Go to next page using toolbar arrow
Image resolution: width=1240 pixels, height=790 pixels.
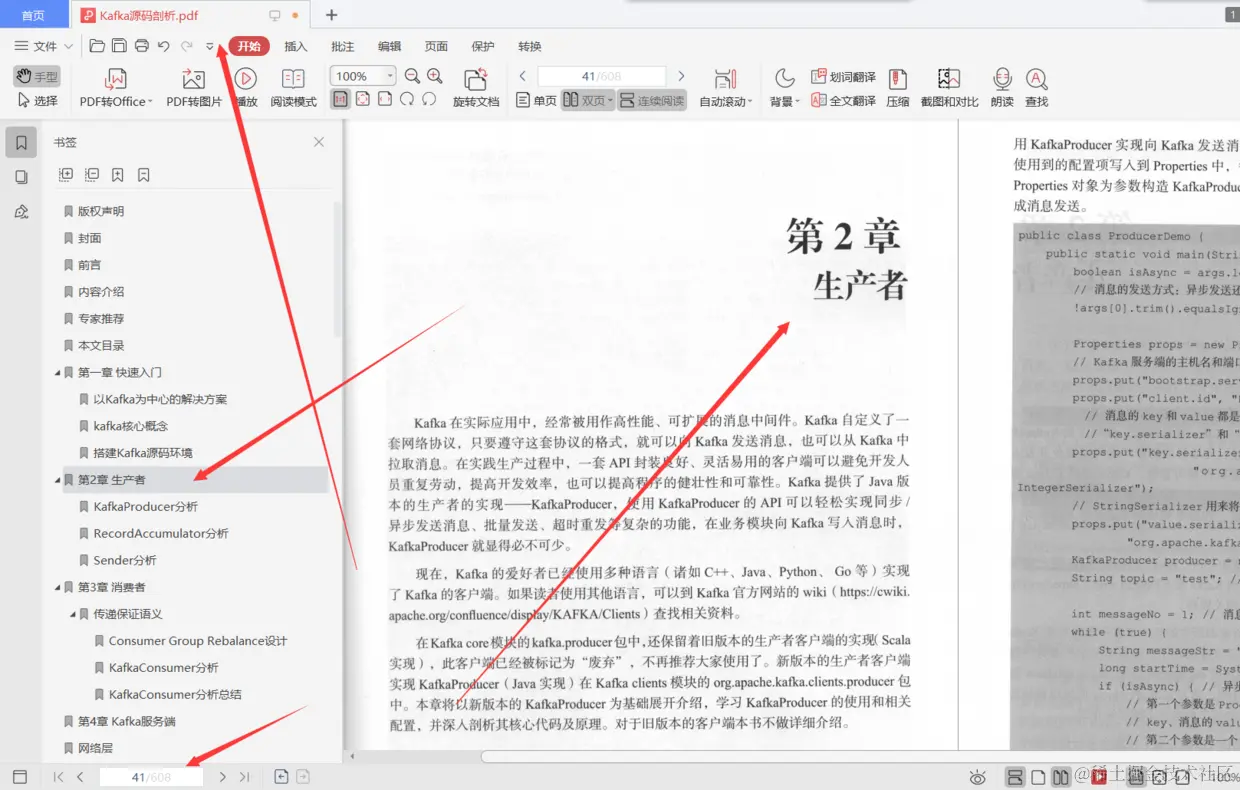pos(681,76)
